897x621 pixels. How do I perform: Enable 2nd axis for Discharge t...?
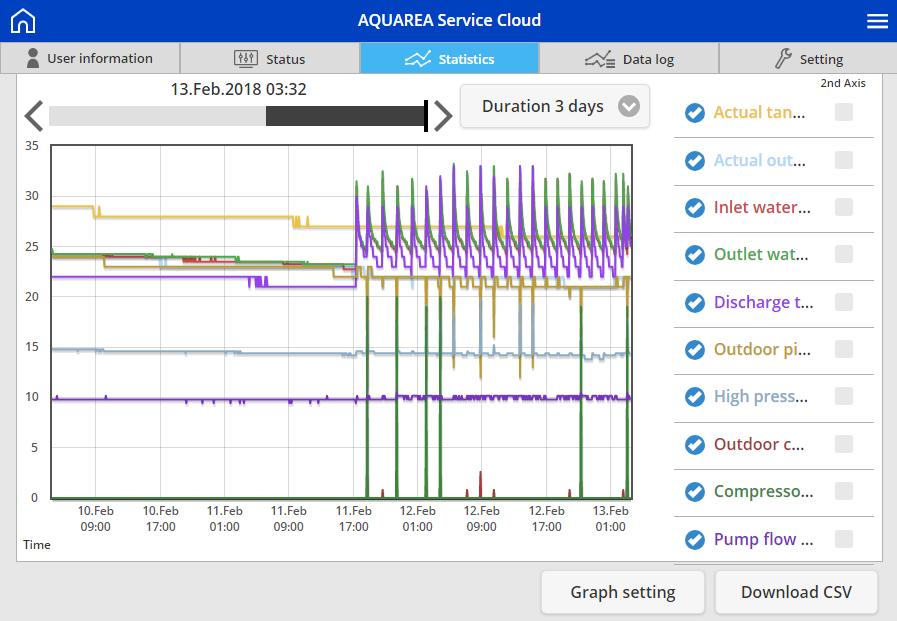click(844, 302)
